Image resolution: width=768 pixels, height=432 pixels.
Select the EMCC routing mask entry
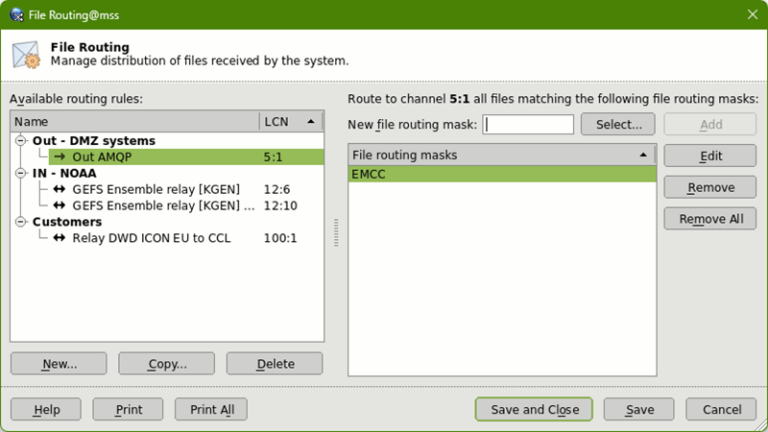click(502, 174)
